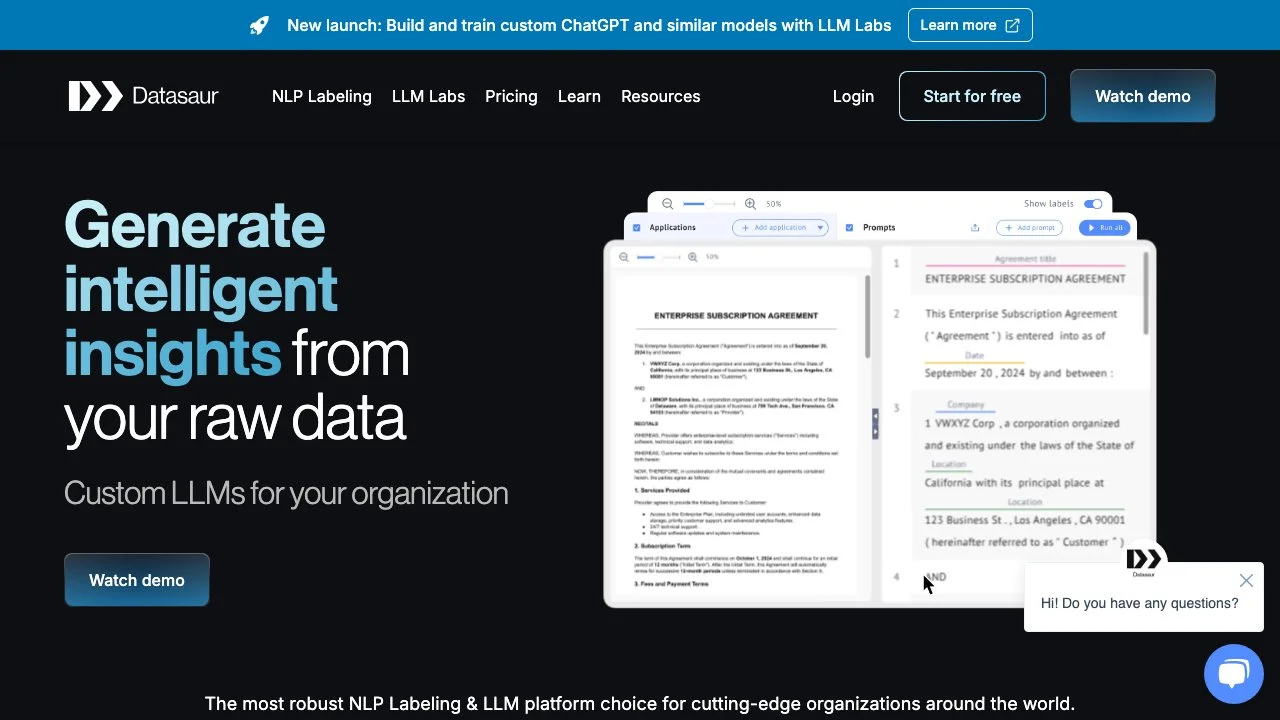Click the 'Hi! Do you have any questions?' message
Screen dimensions: 1280x720
coord(1139,603)
